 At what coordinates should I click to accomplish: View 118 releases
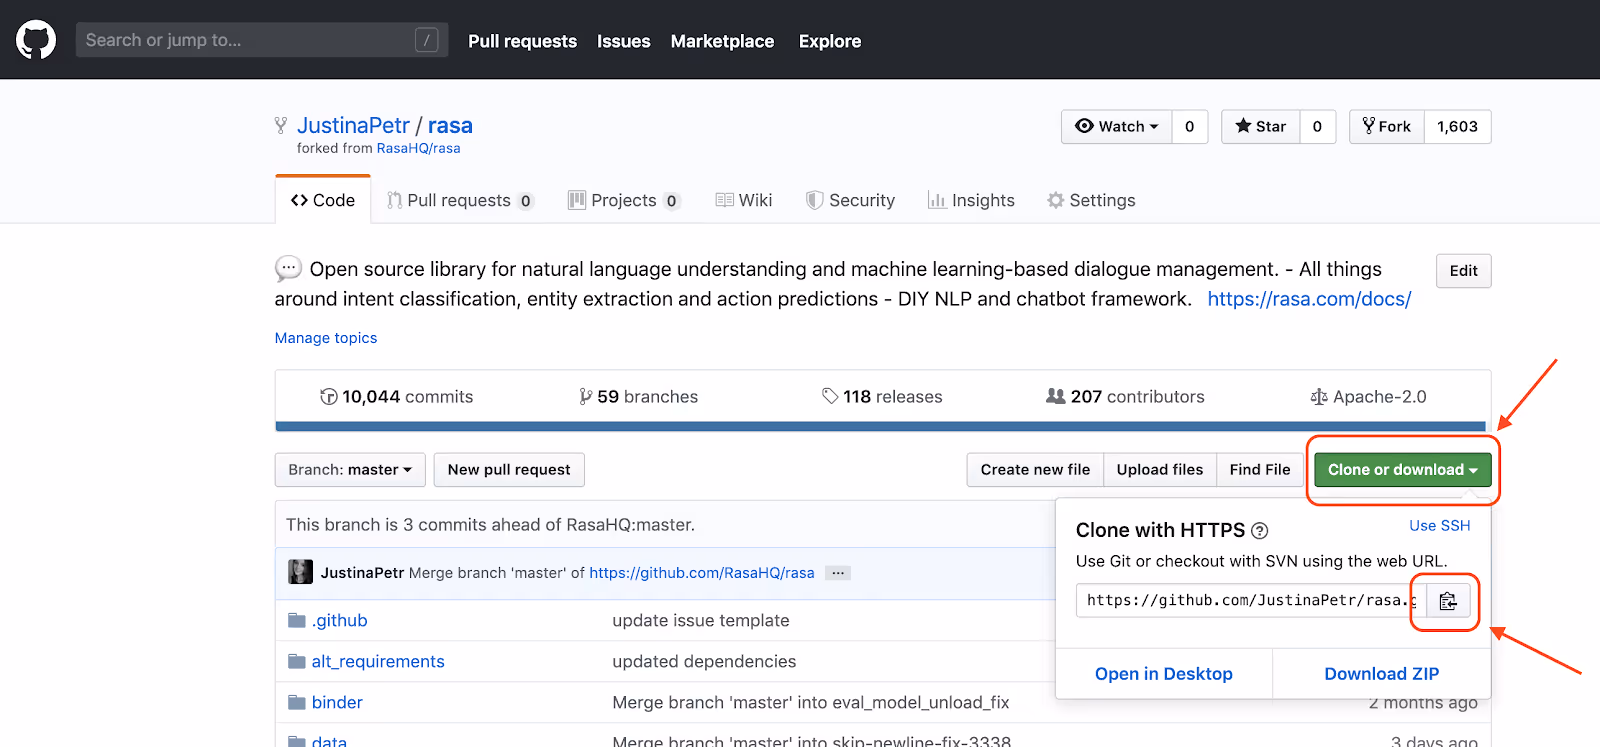(882, 397)
